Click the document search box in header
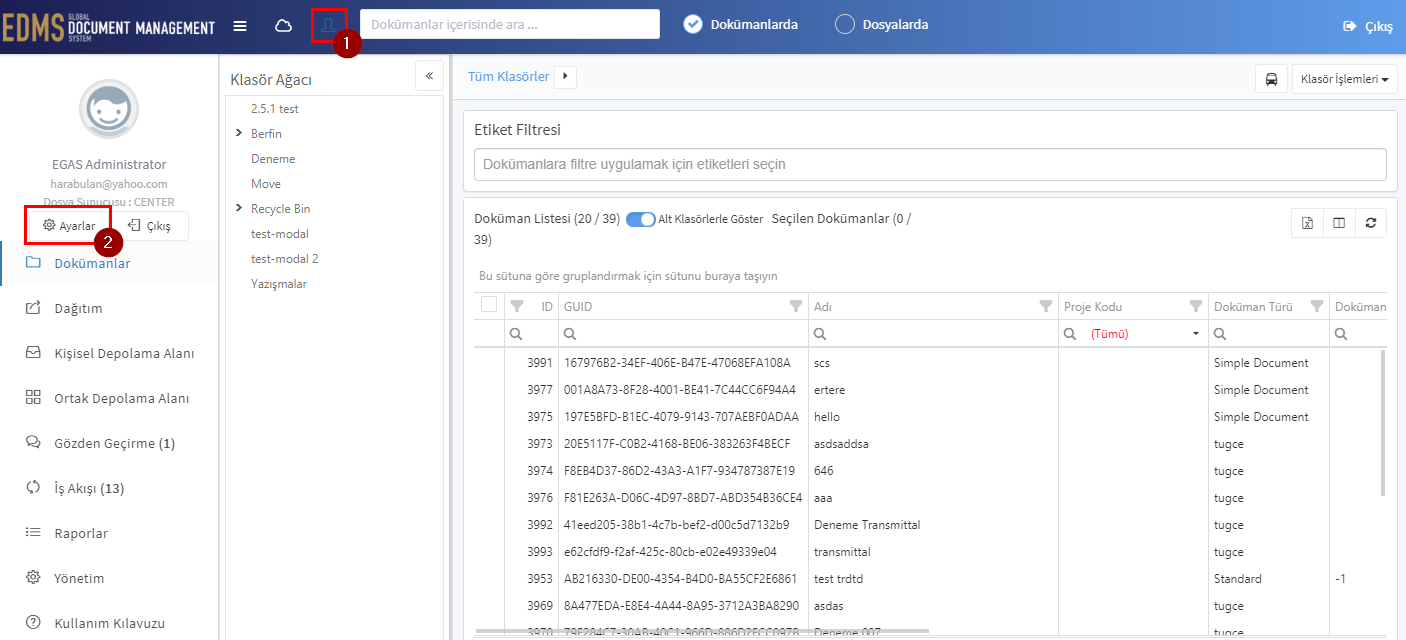The height and width of the screenshot is (640, 1406). click(x=510, y=25)
